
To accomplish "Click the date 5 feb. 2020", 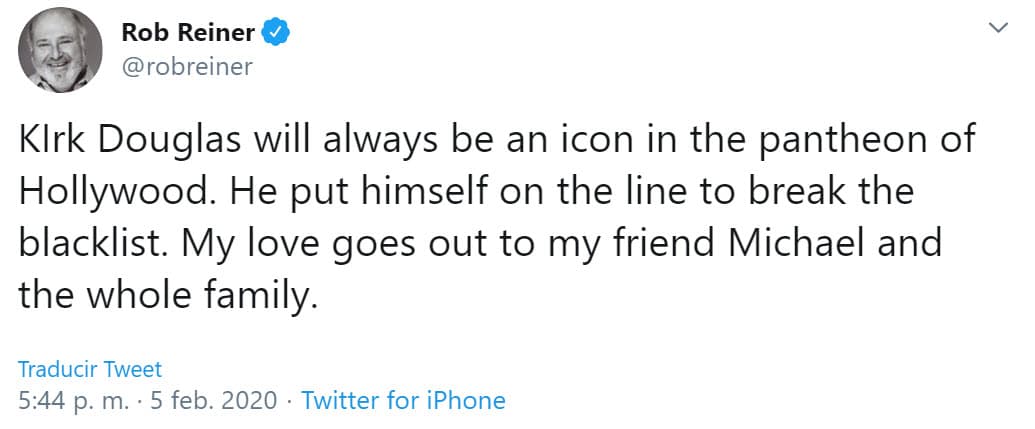I will (x=212, y=401).
